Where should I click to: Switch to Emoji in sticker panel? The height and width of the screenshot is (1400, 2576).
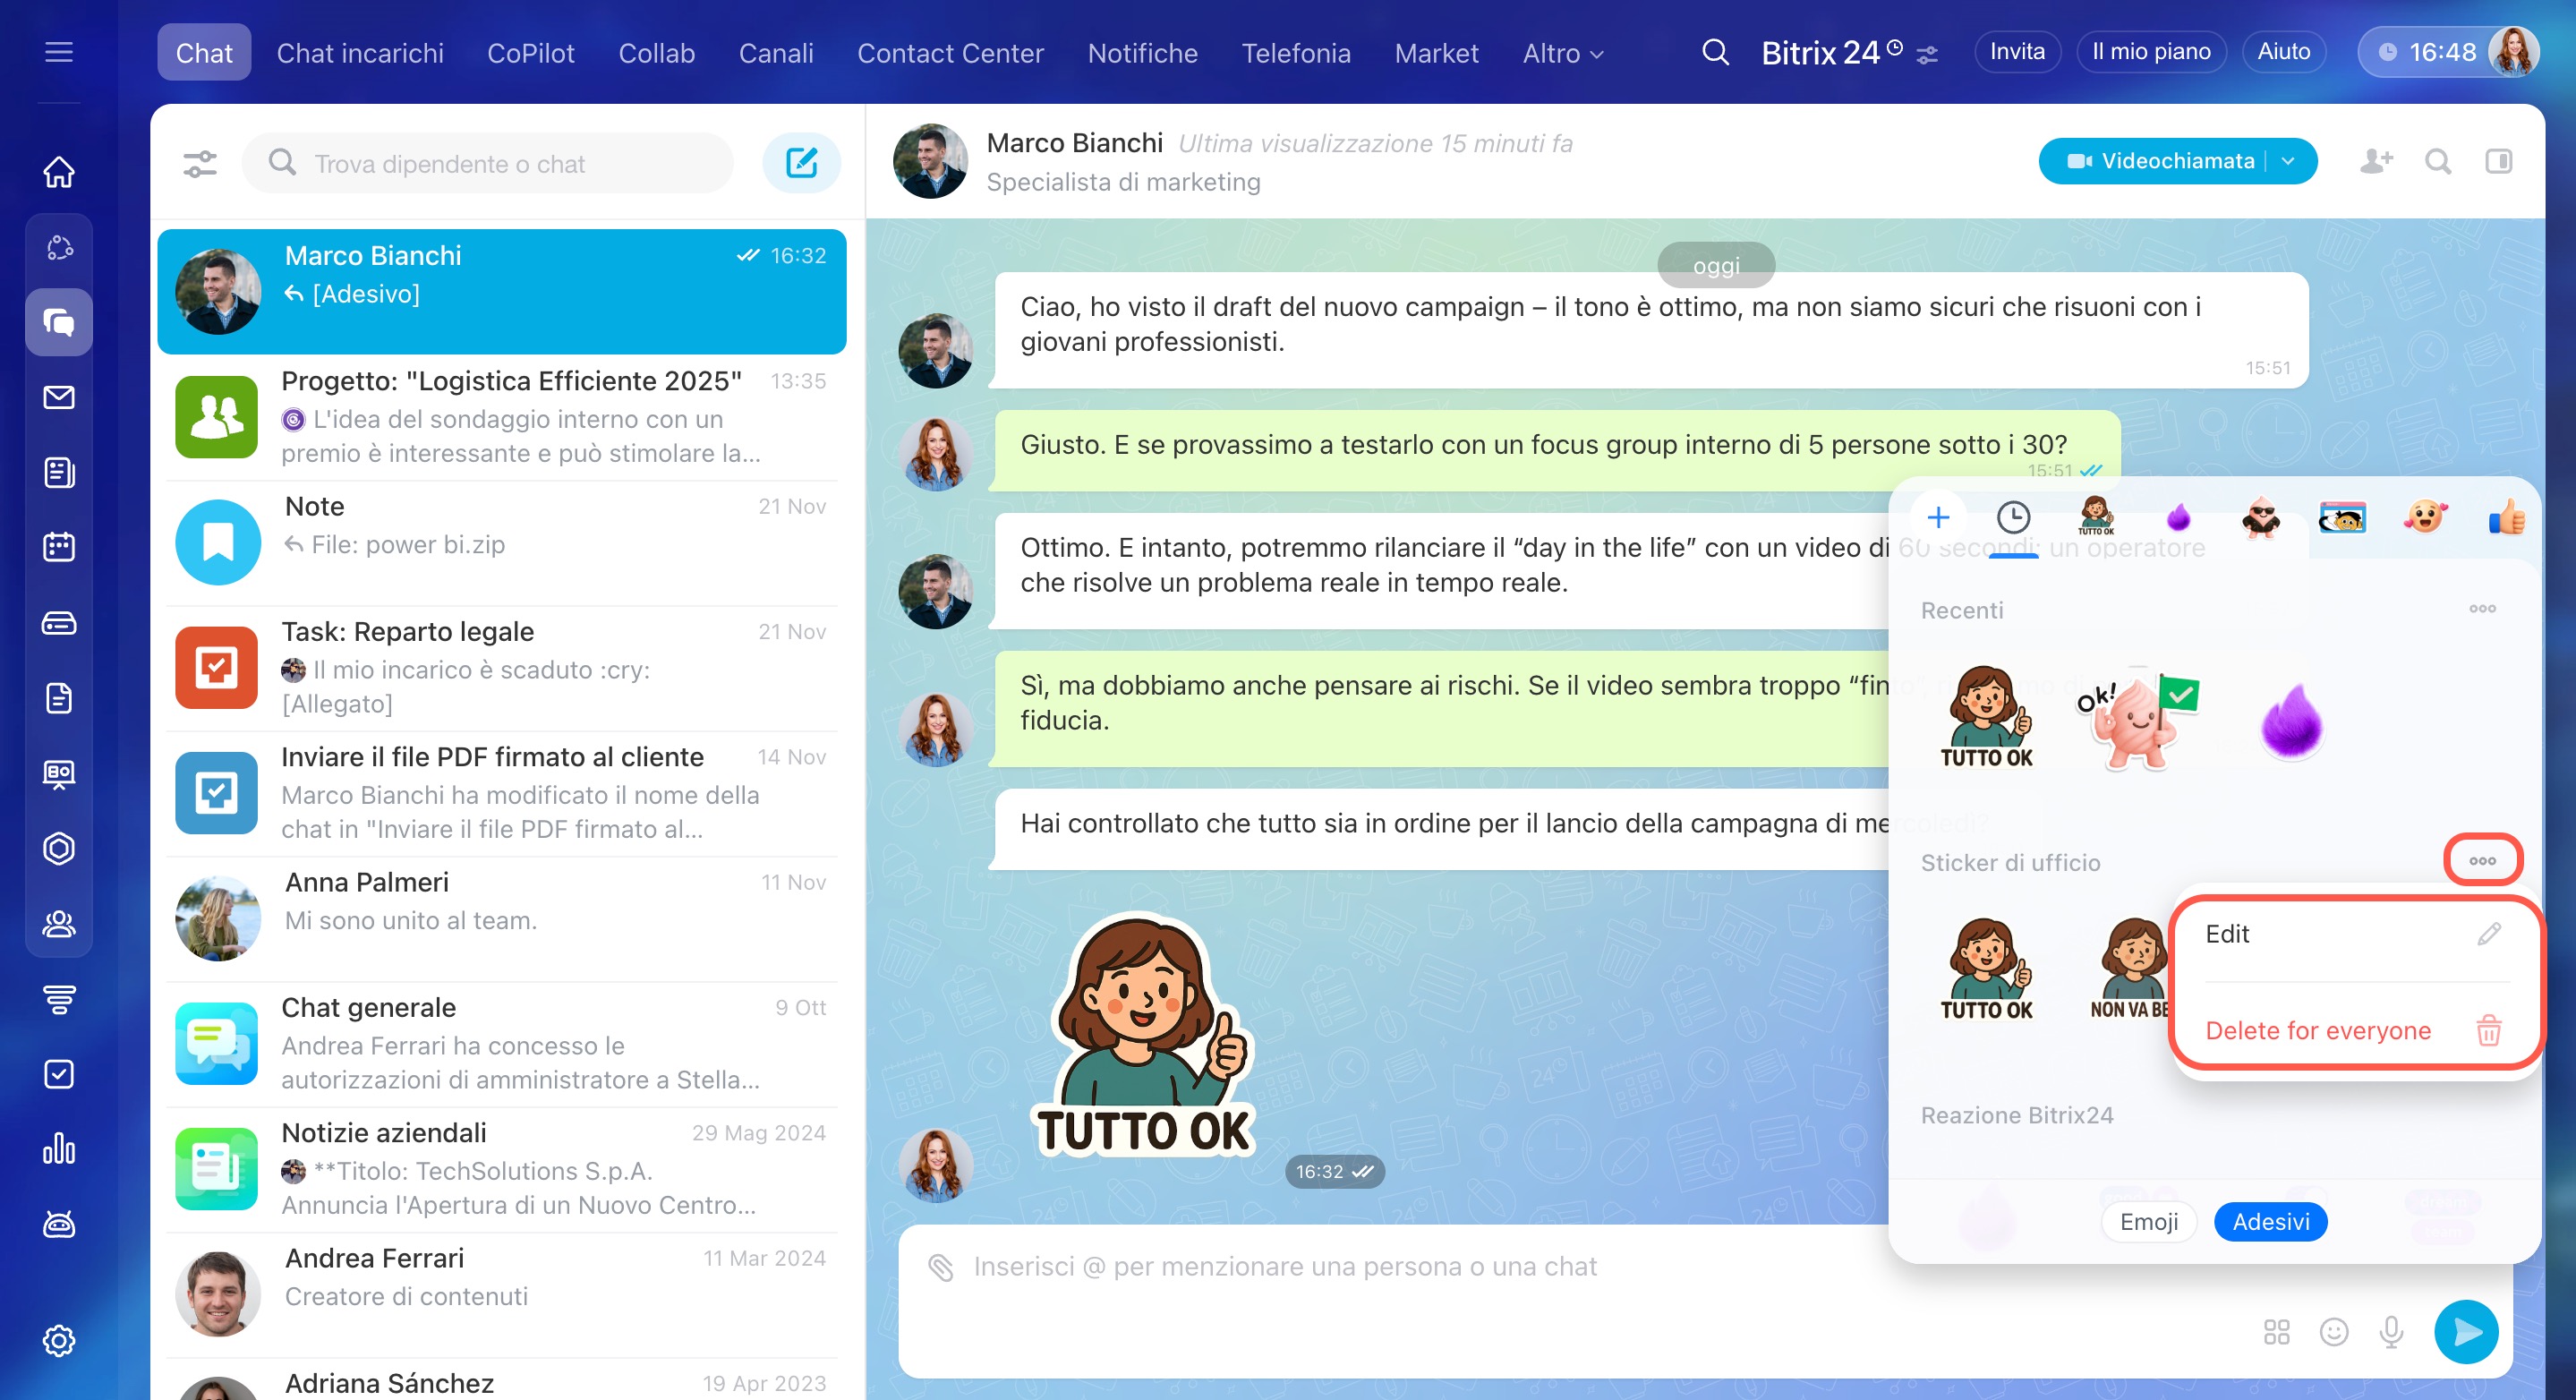pos(2148,1222)
